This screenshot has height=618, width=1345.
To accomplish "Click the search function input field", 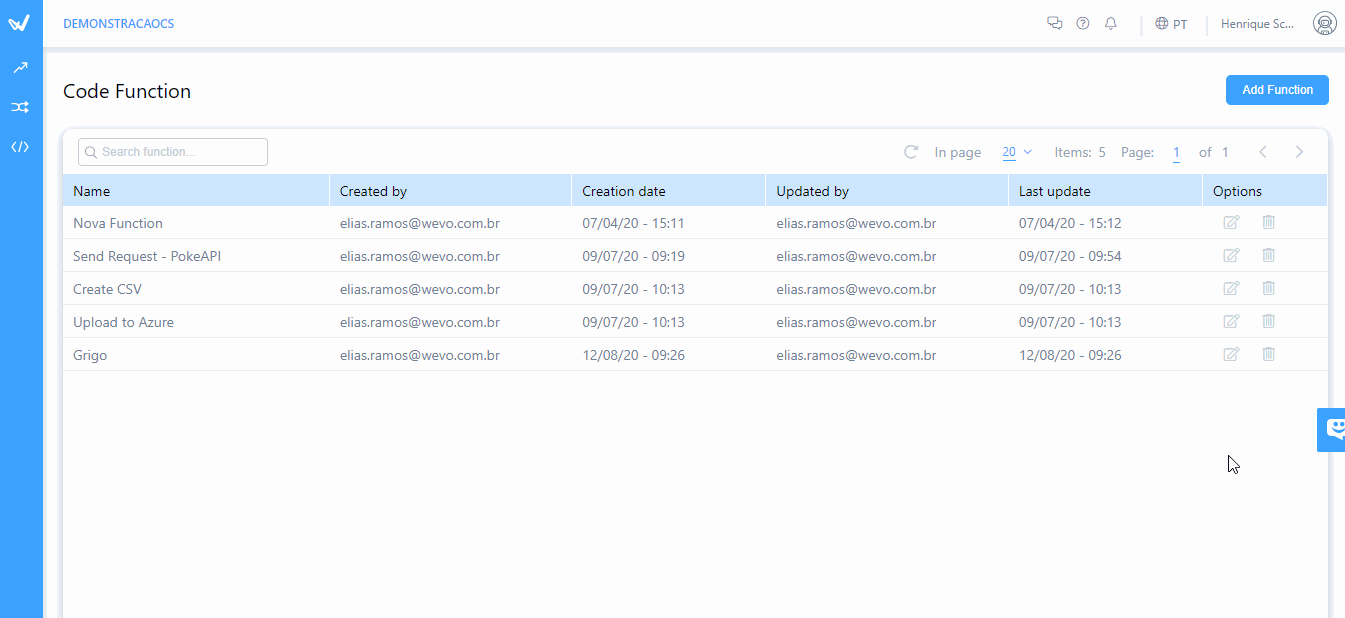I will [172, 151].
